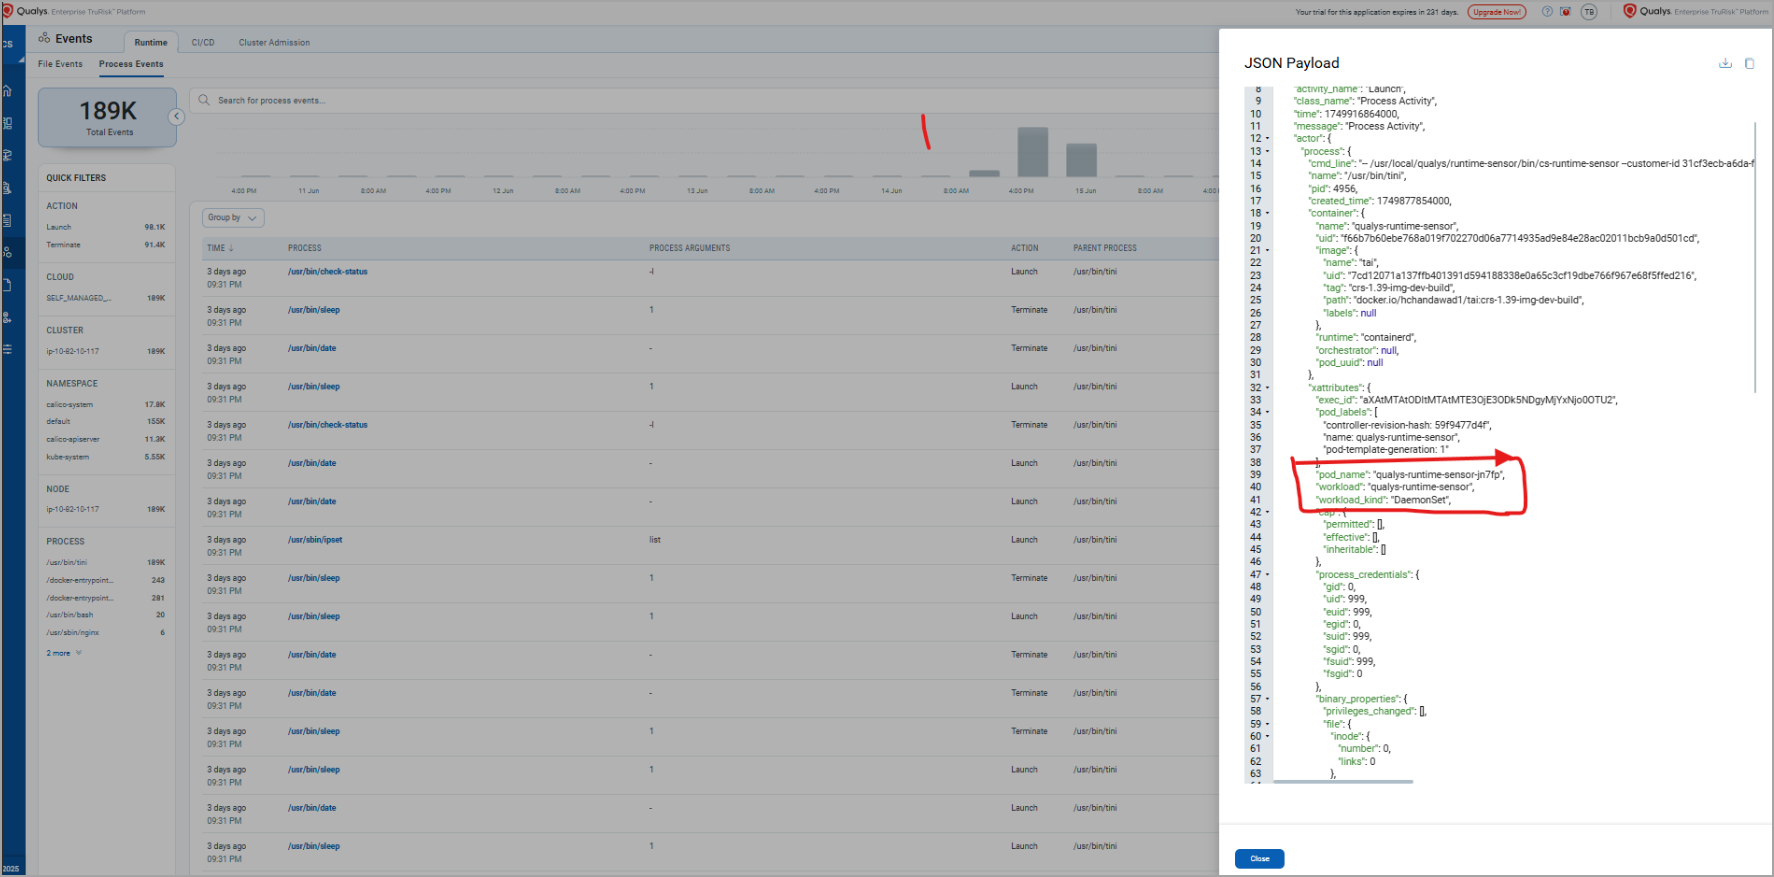Click the JSON payload horizontal scrollbar

click(x=1343, y=782)
